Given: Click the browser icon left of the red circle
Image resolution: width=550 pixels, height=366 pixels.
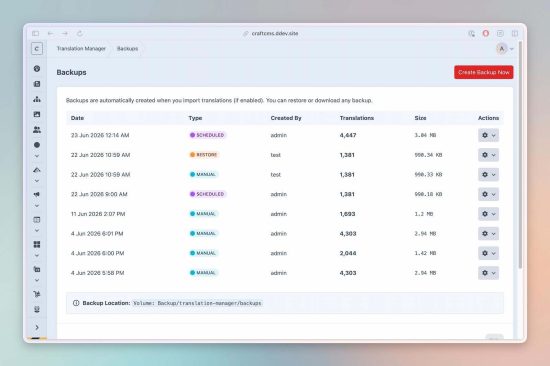Looking at the screenshot, I should (471, 33).
